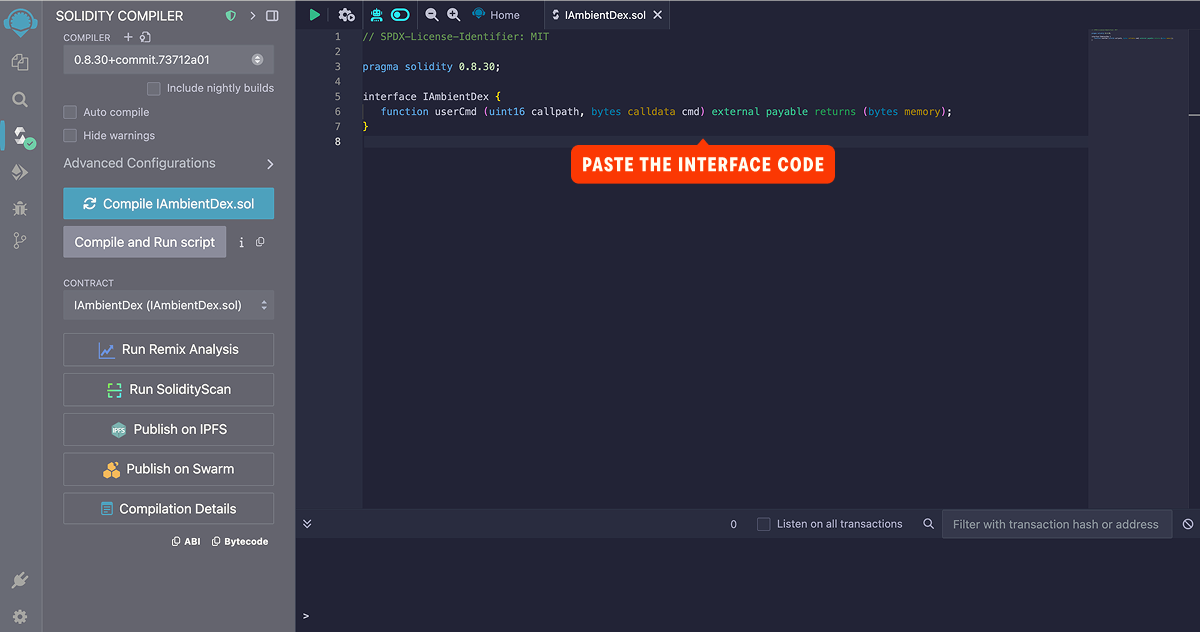Open the Debugger bug icon

tap(20, 208)
